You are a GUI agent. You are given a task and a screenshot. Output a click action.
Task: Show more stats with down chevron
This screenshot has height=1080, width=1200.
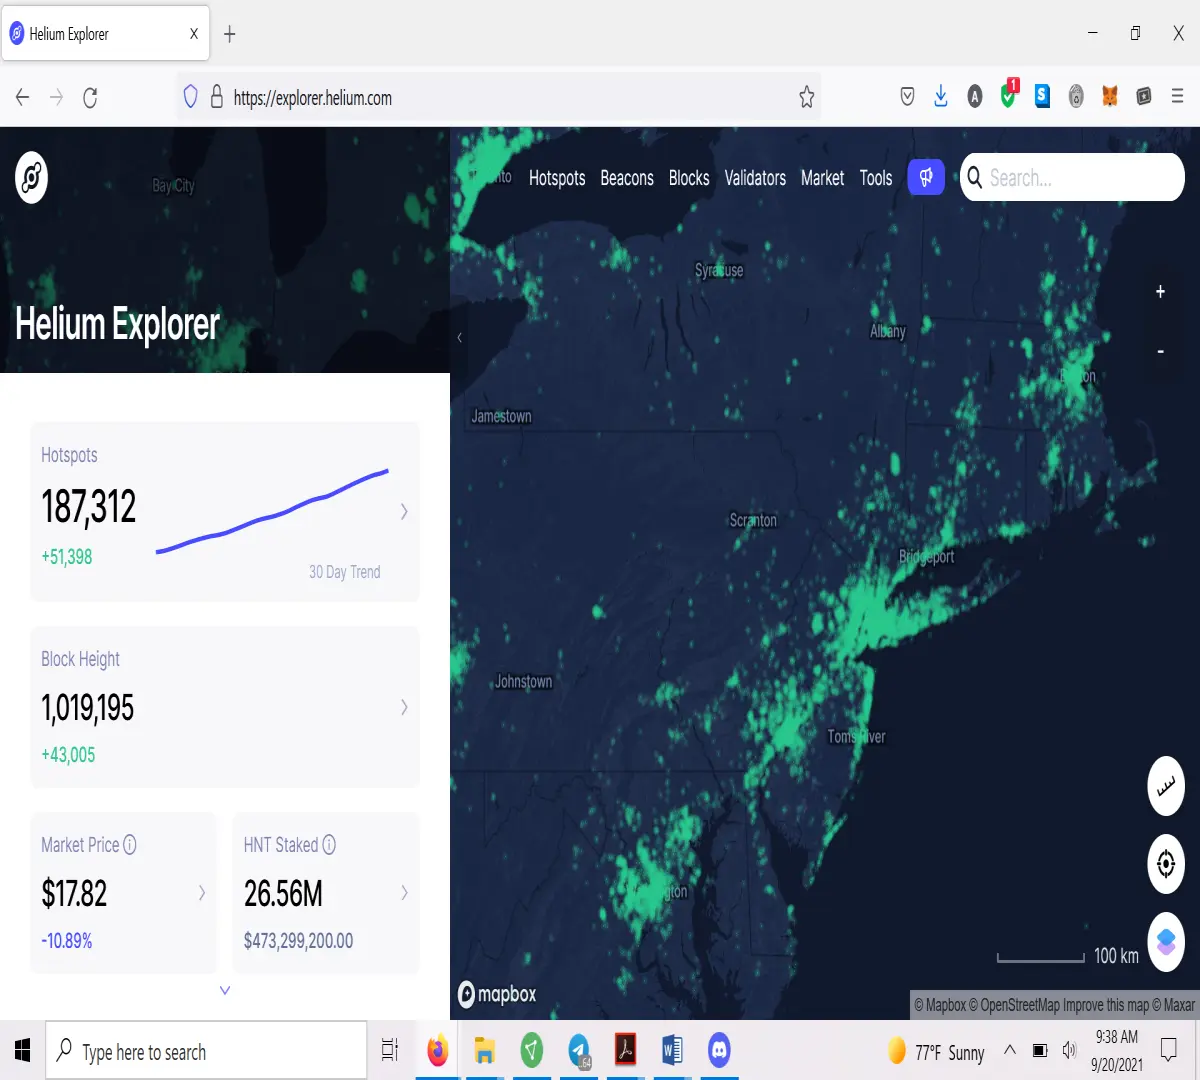click(x=225, y=990)
